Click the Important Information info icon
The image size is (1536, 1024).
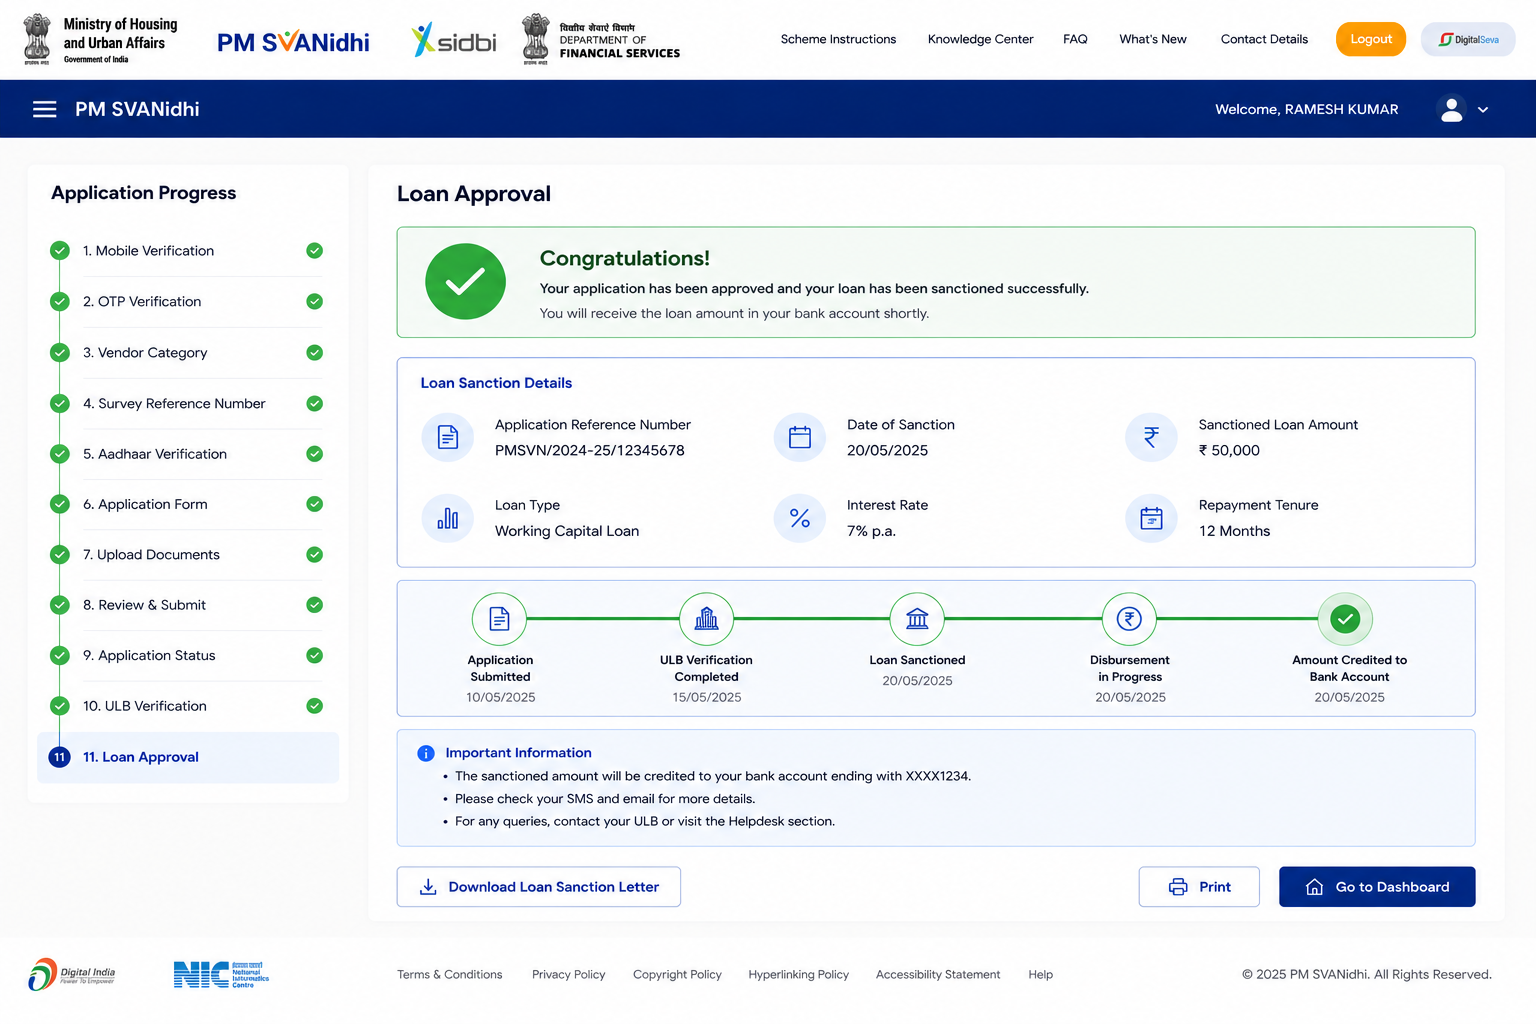(x=425, y=753)
